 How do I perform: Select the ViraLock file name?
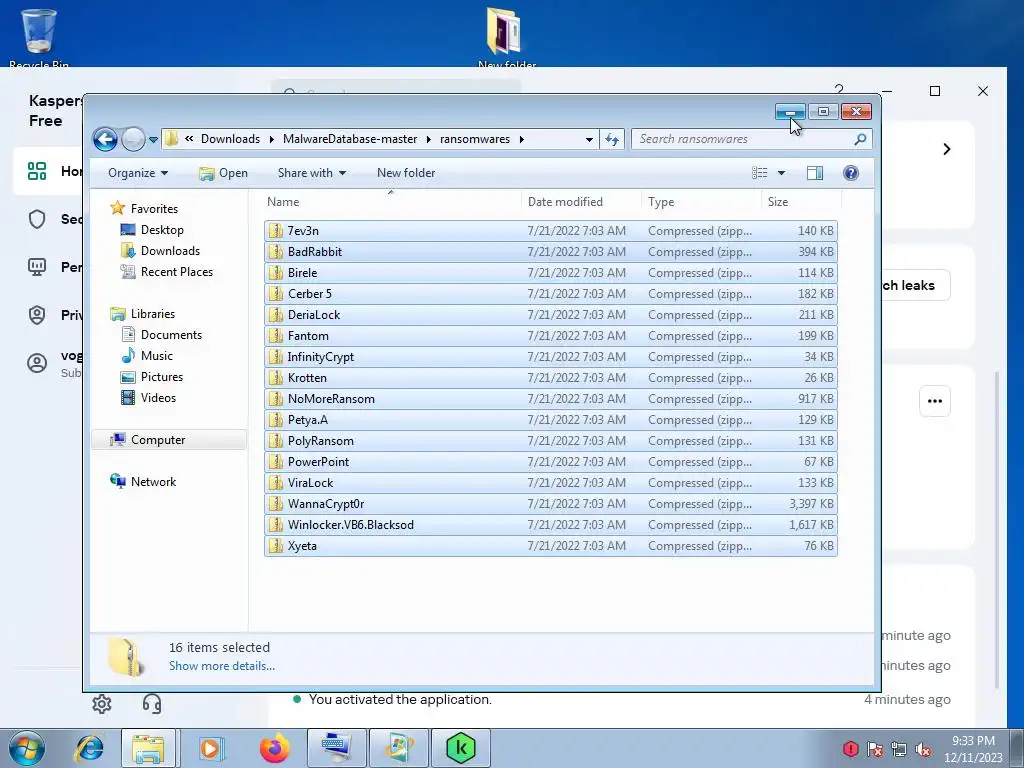coord(310,483)
